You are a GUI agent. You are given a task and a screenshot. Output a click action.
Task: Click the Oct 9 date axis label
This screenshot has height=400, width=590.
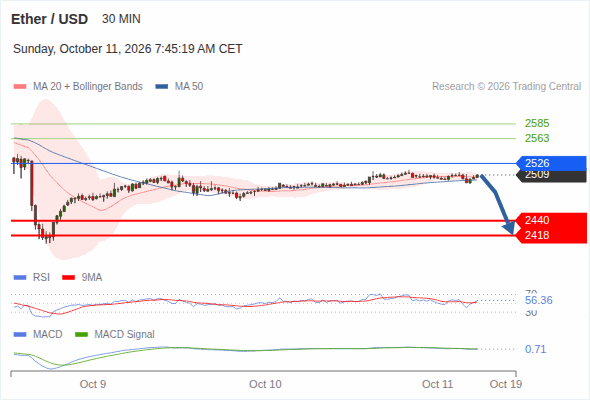tap(93, 384)
